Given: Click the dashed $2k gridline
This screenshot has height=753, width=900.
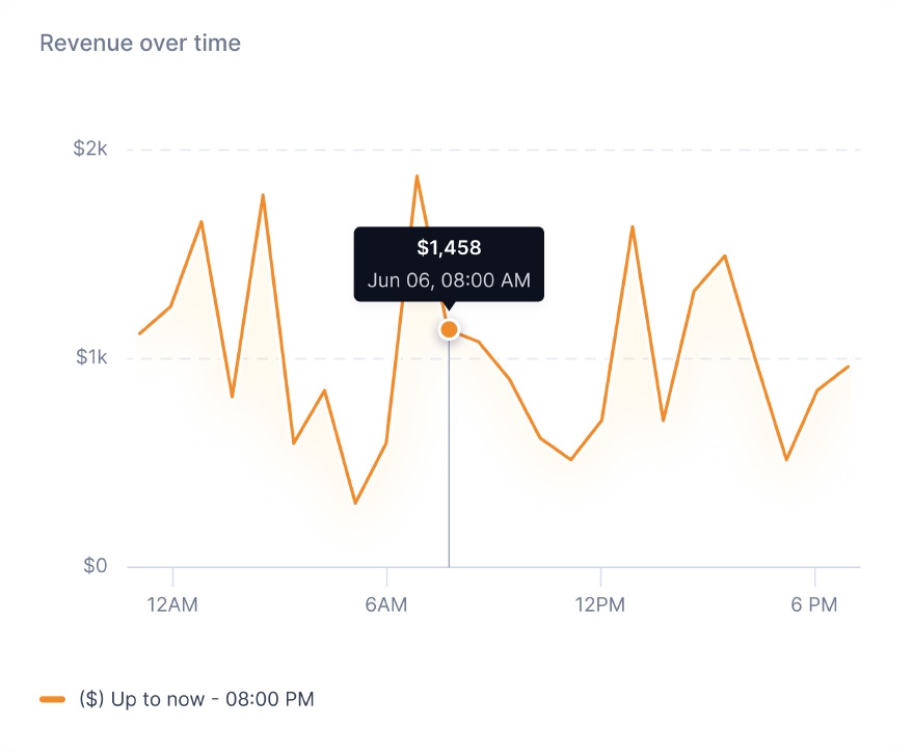Looking at the screenshot, I should 600,150.
